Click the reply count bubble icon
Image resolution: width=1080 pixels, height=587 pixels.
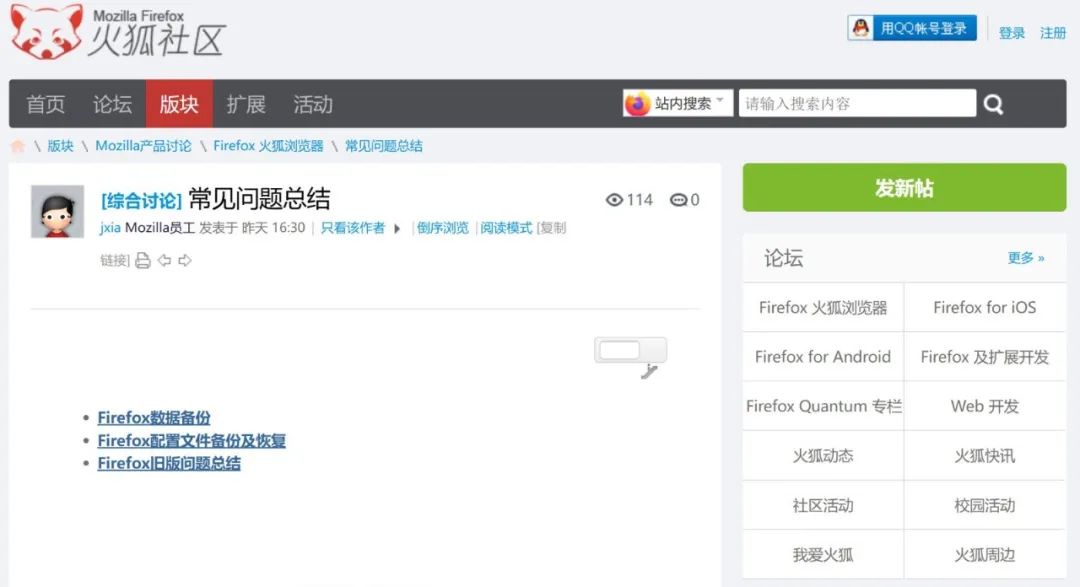678,200
